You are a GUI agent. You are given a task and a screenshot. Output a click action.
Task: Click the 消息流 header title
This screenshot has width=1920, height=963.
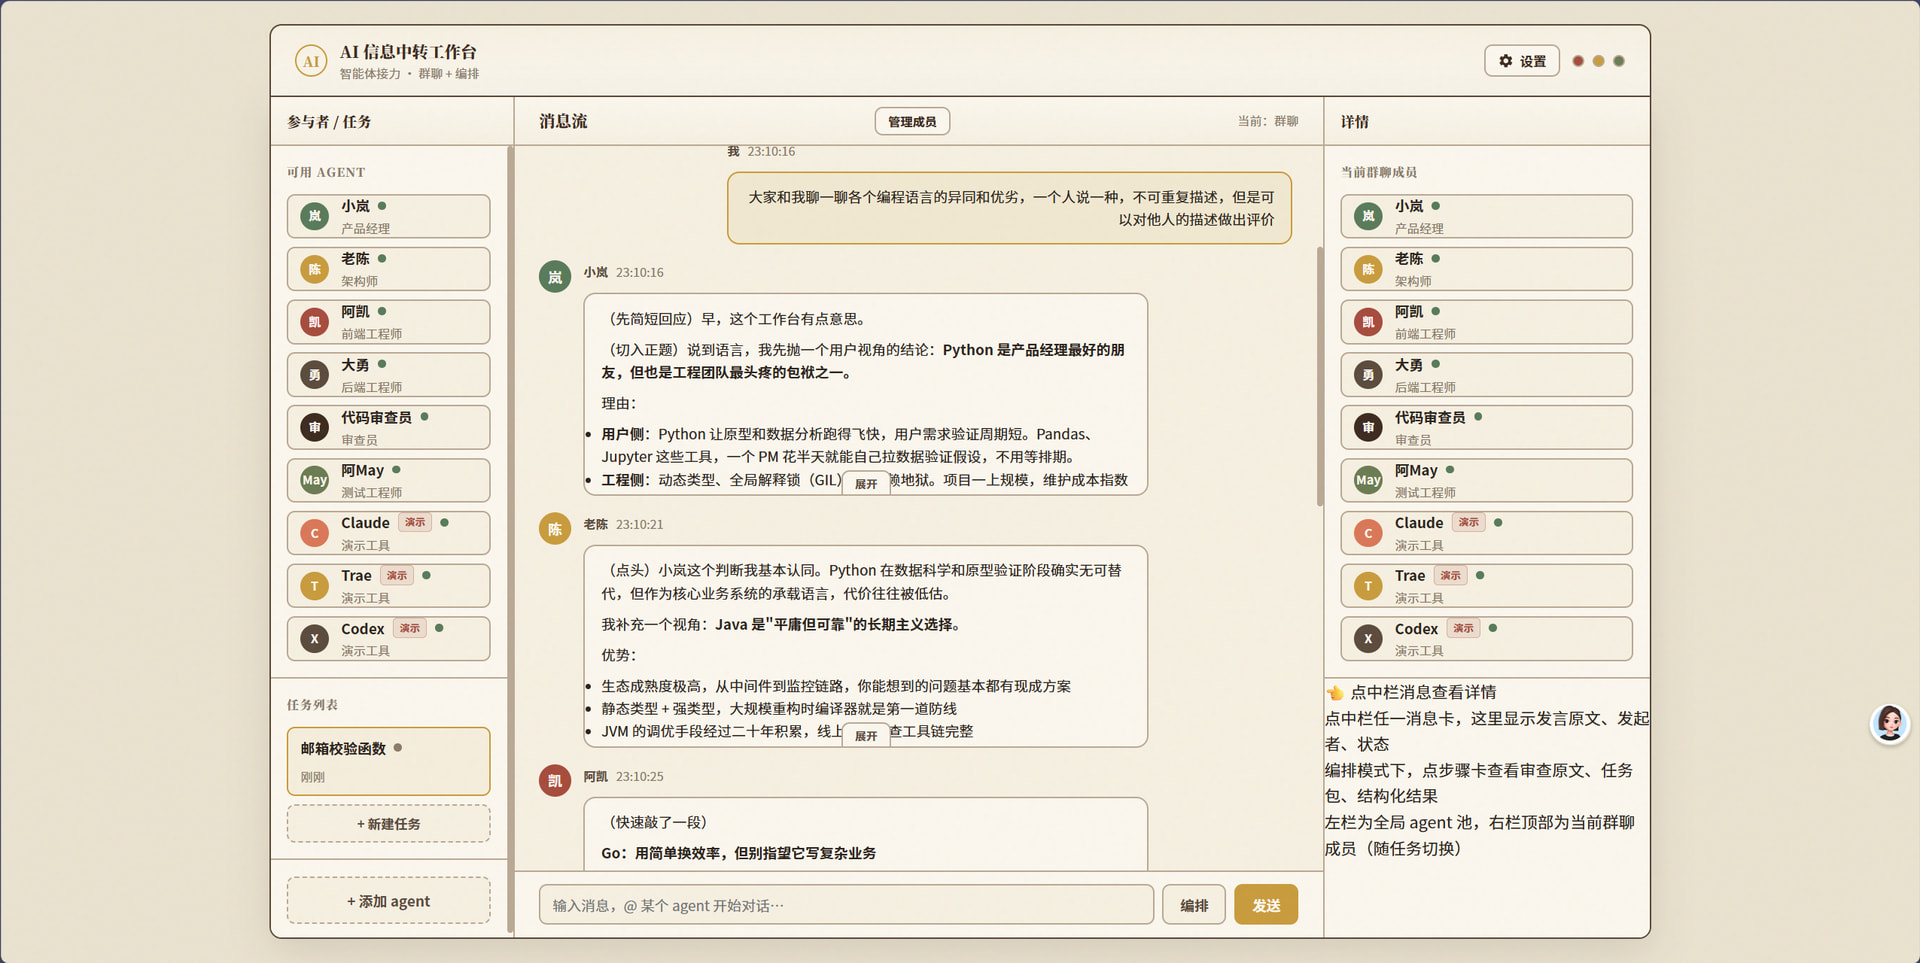point(564,121)
